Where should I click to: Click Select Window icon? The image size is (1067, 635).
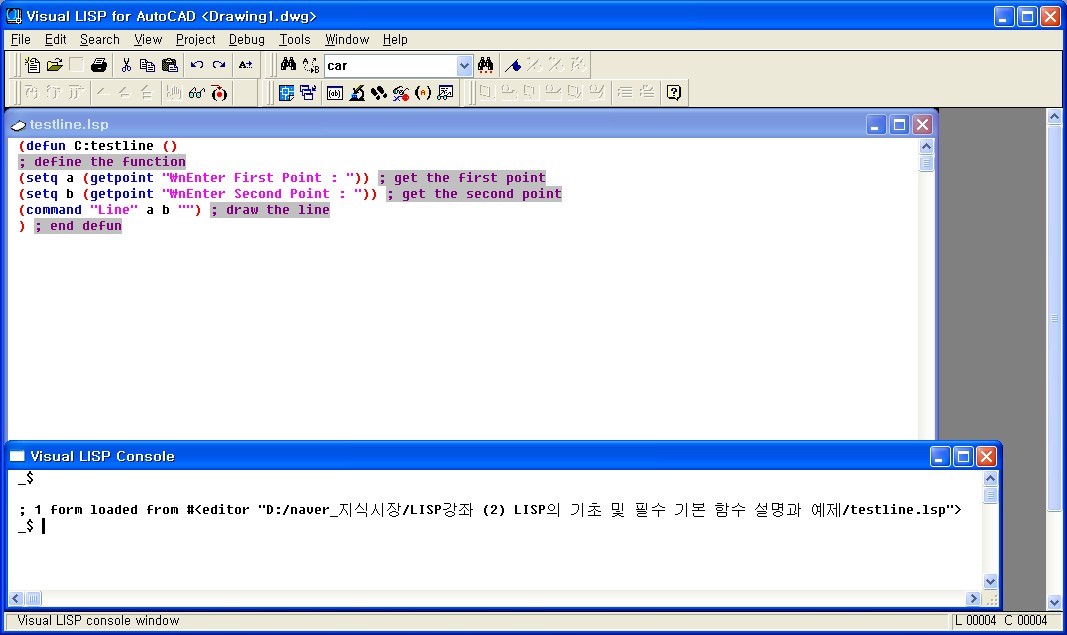point(308,93)
